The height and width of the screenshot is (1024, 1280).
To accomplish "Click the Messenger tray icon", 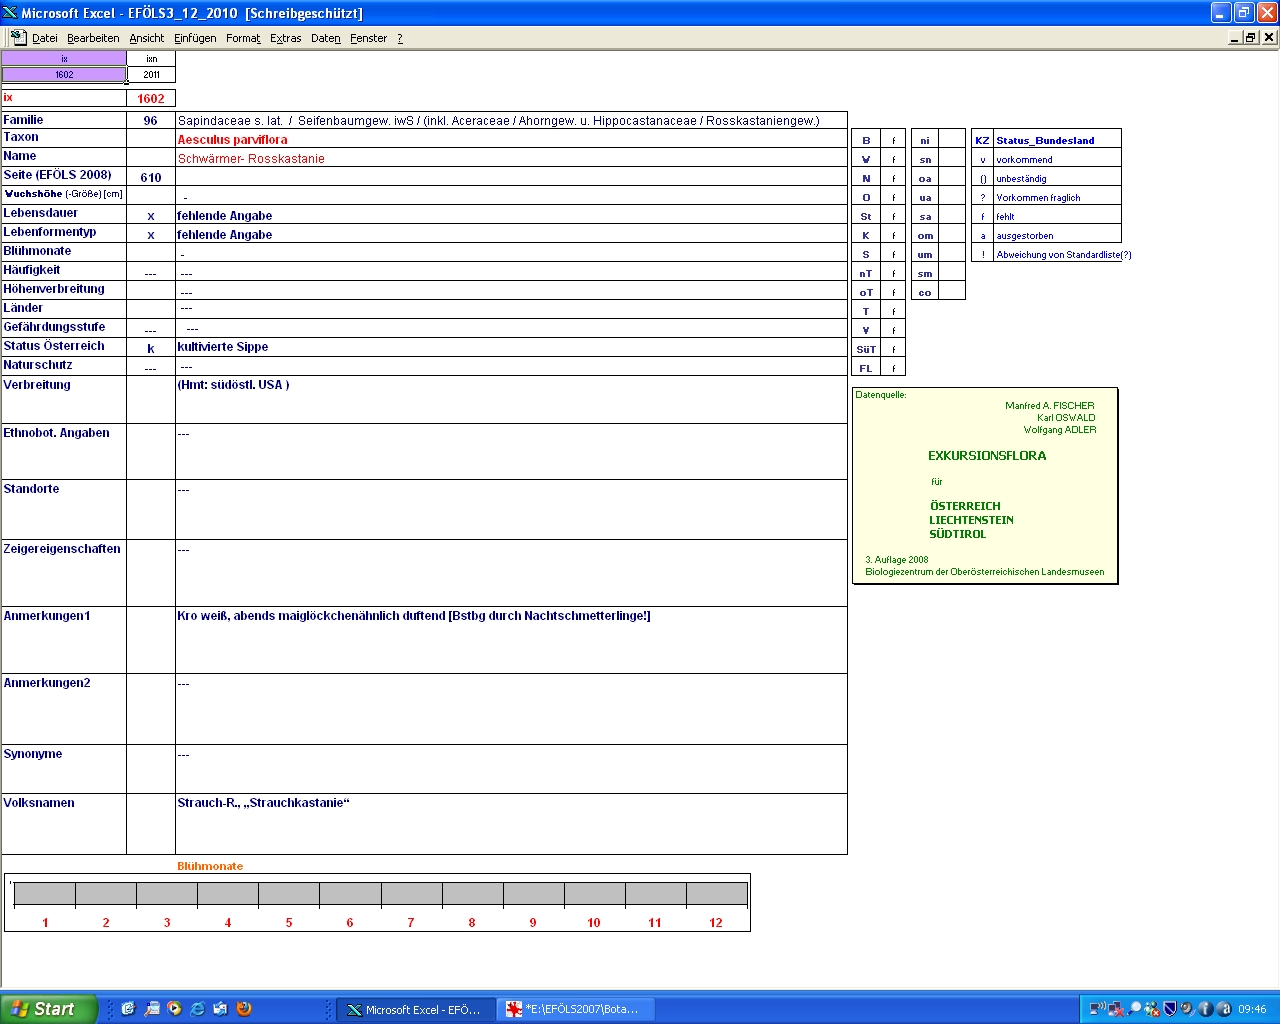I will [x=1152, y=1009].
